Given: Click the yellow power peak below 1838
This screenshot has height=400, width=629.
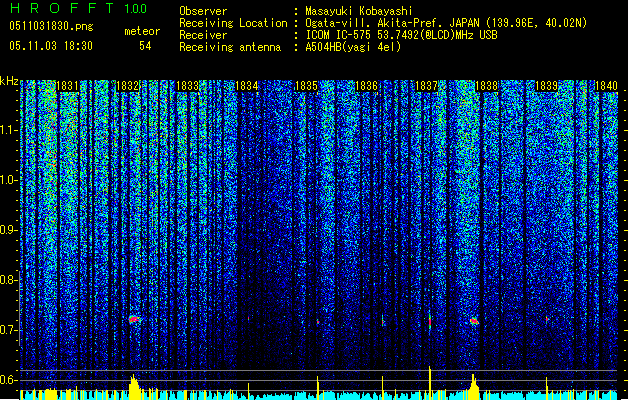Looking at the screenshot, I should tap(474, 387).
